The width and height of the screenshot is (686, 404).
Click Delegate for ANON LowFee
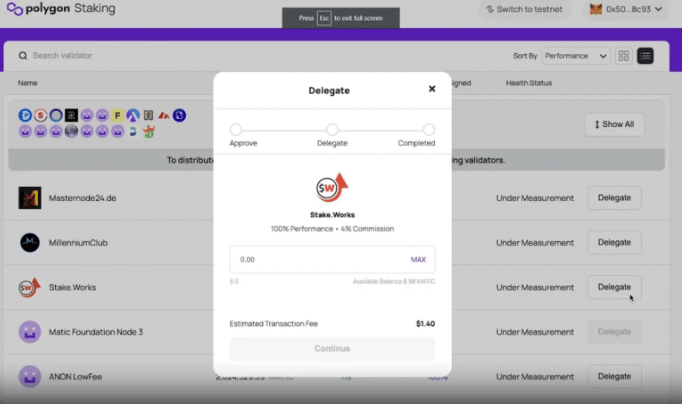pyautogui.click(x=614, y=376)
